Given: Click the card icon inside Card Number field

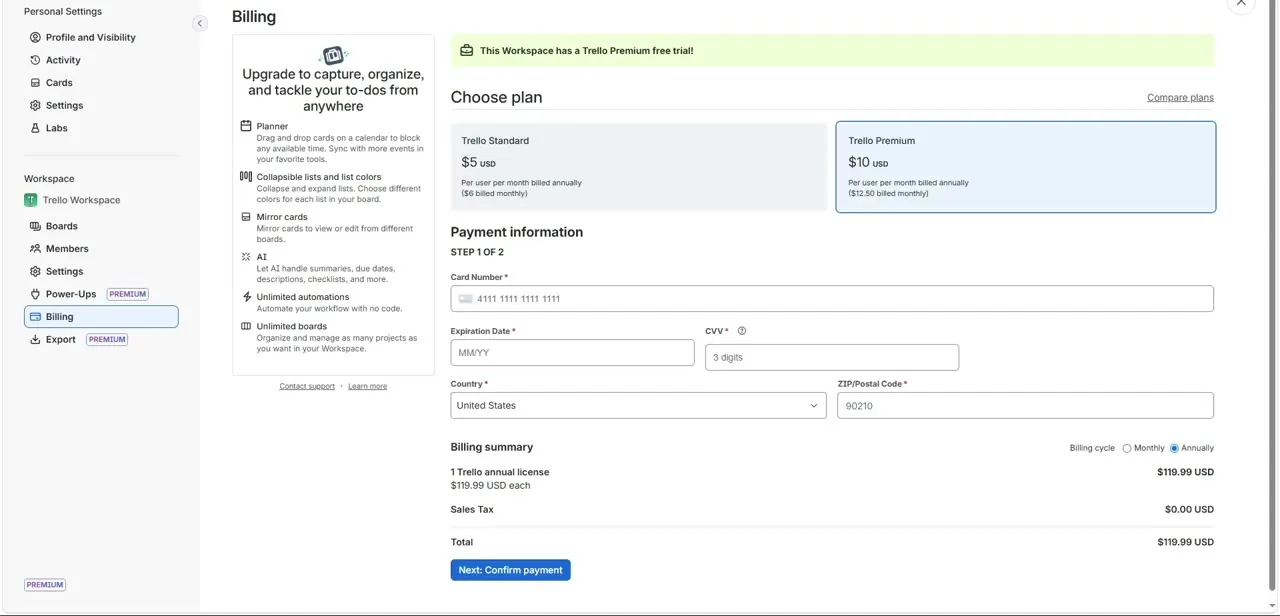Looking at the screenshot, I should click(465, 299).
